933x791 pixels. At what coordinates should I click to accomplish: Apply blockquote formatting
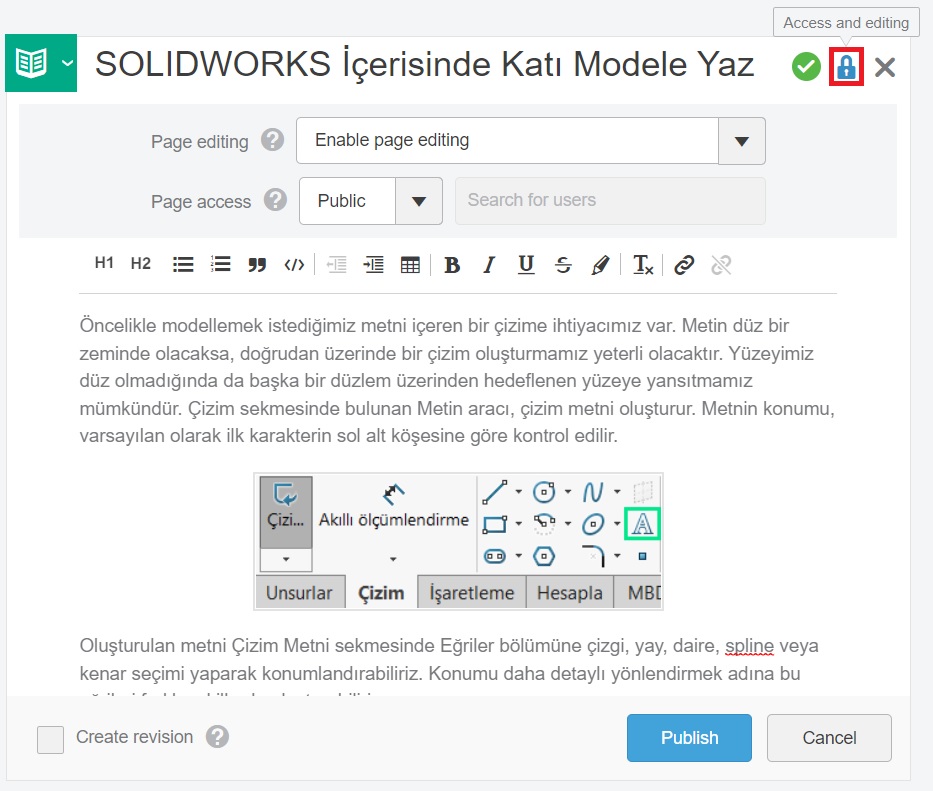coord(257,265)
